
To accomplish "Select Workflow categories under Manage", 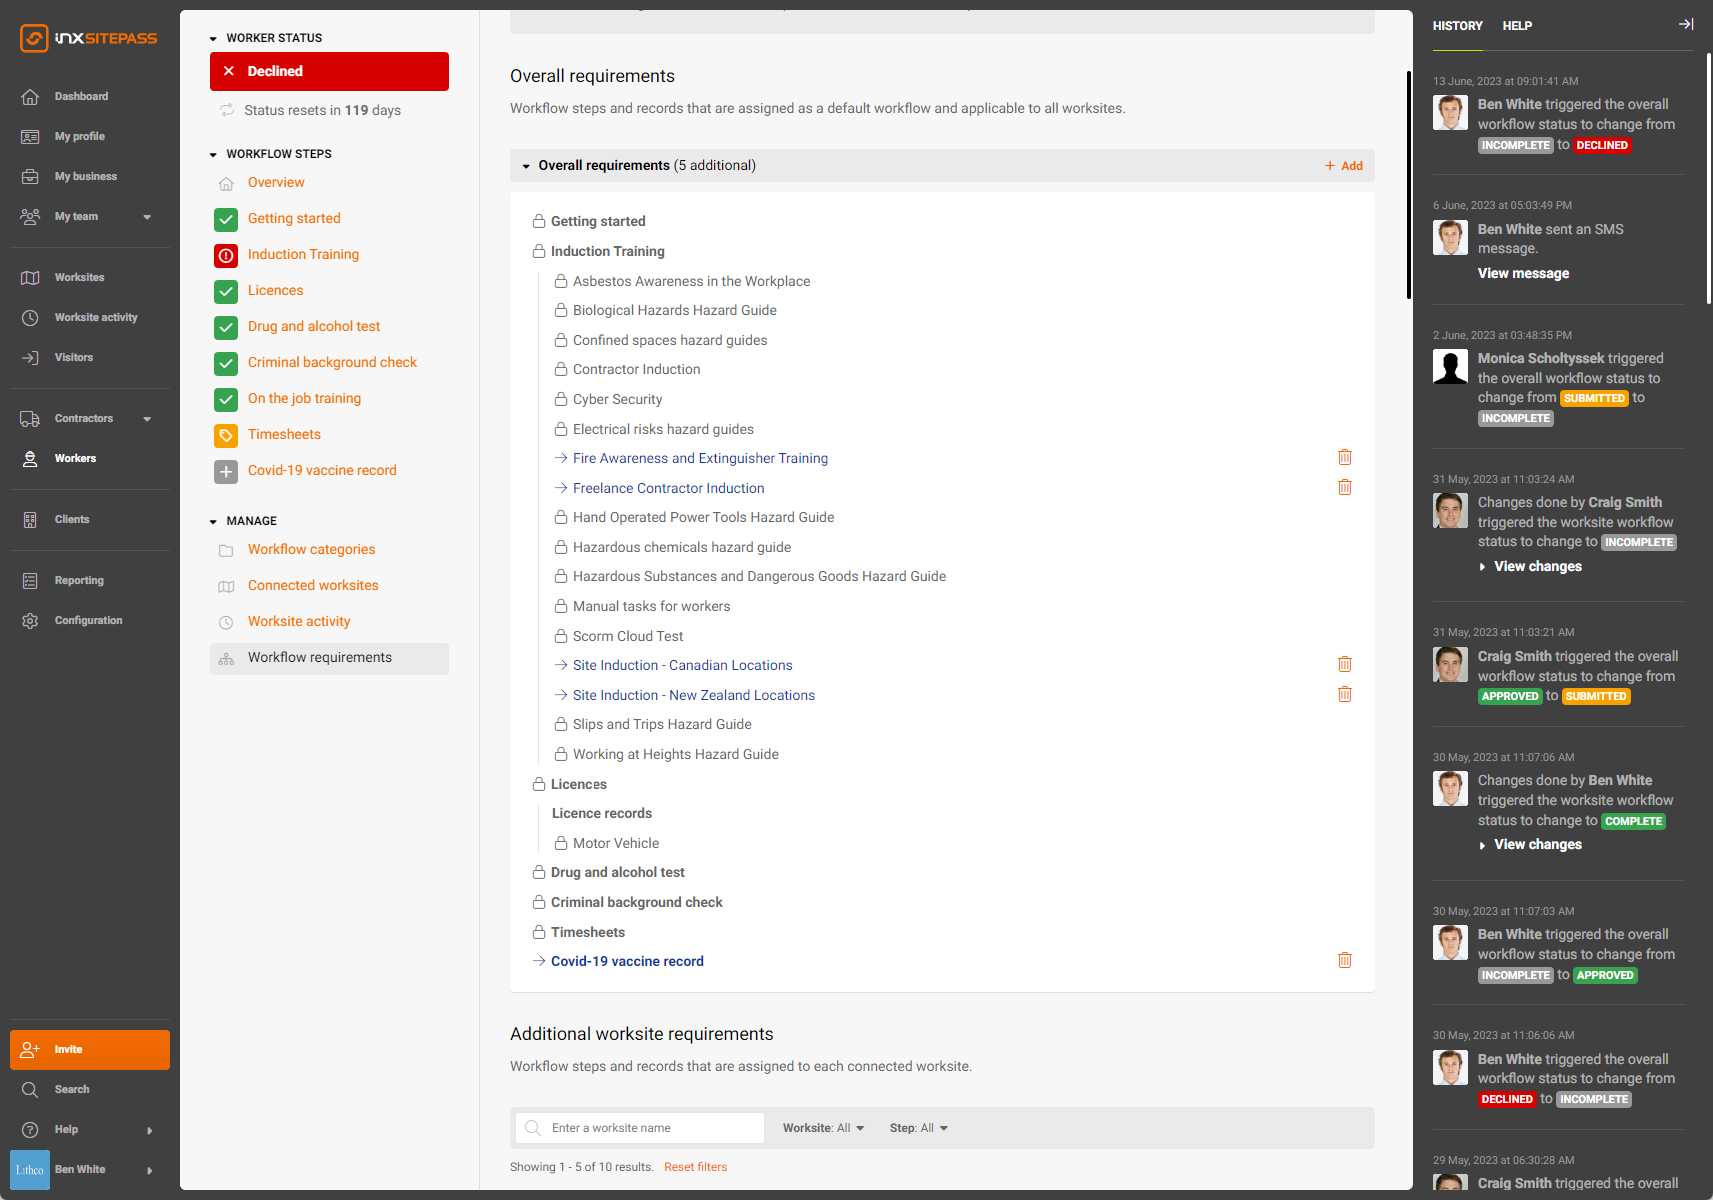I will pos(311,550).
